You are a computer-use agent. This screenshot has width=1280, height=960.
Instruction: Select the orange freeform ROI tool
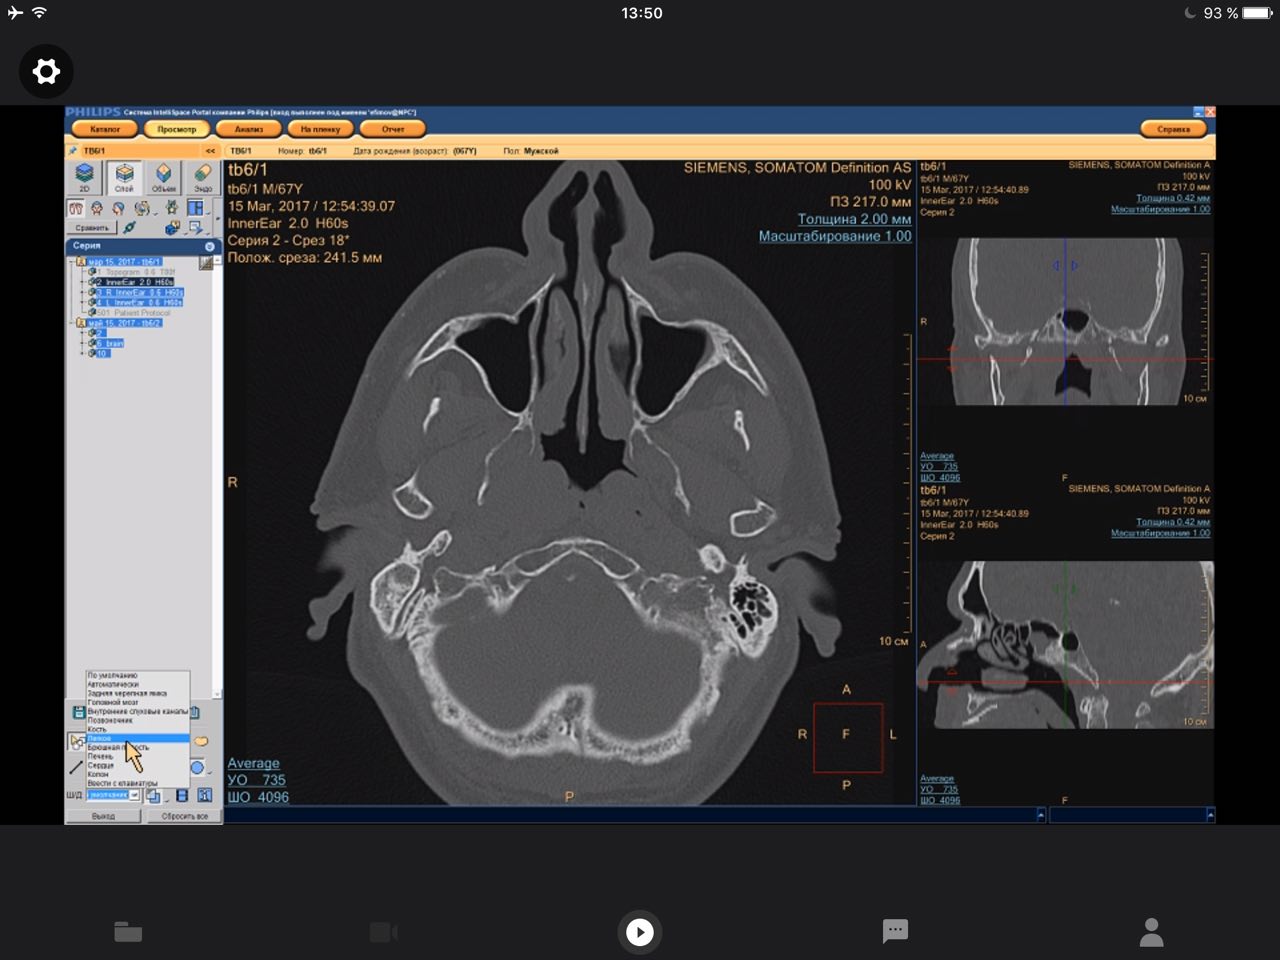tap(201, 741)
